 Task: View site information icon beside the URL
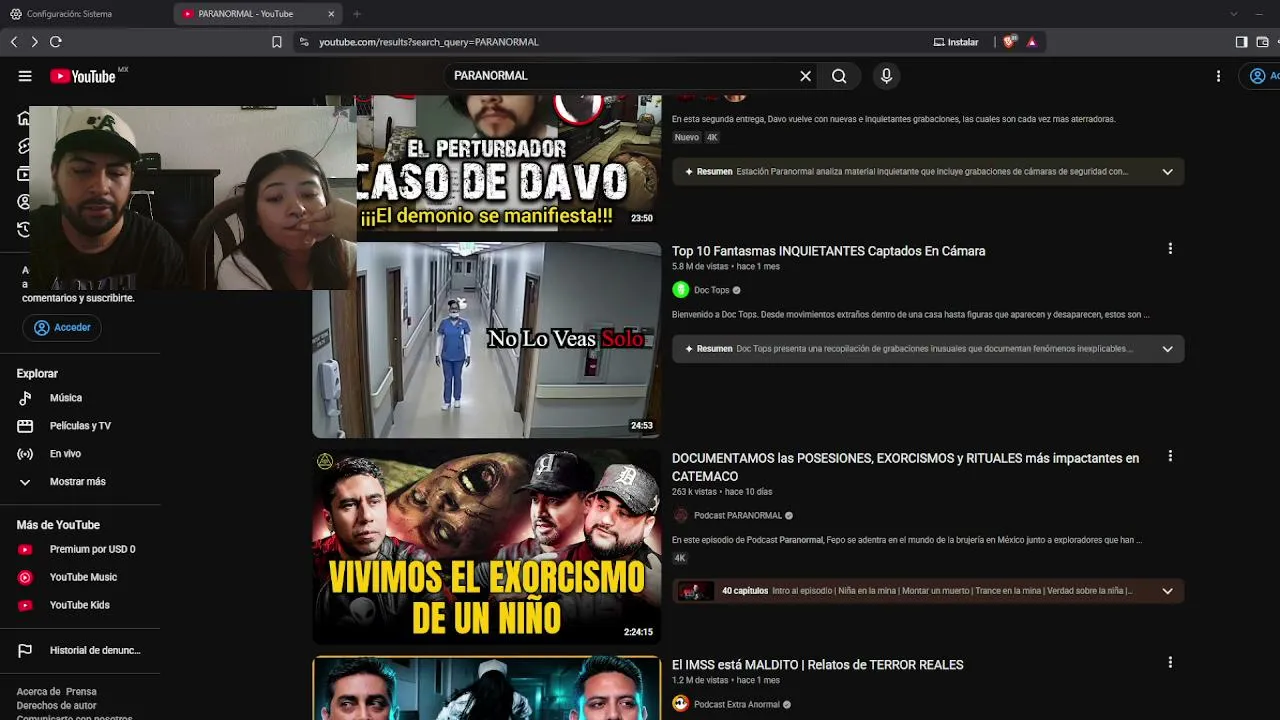304,42
